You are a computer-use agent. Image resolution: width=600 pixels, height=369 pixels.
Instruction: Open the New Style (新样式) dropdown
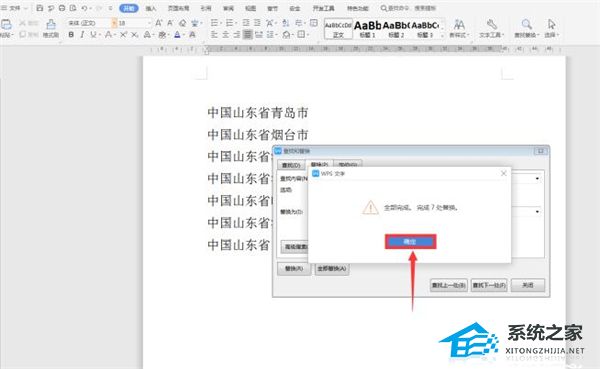(459, 28)
